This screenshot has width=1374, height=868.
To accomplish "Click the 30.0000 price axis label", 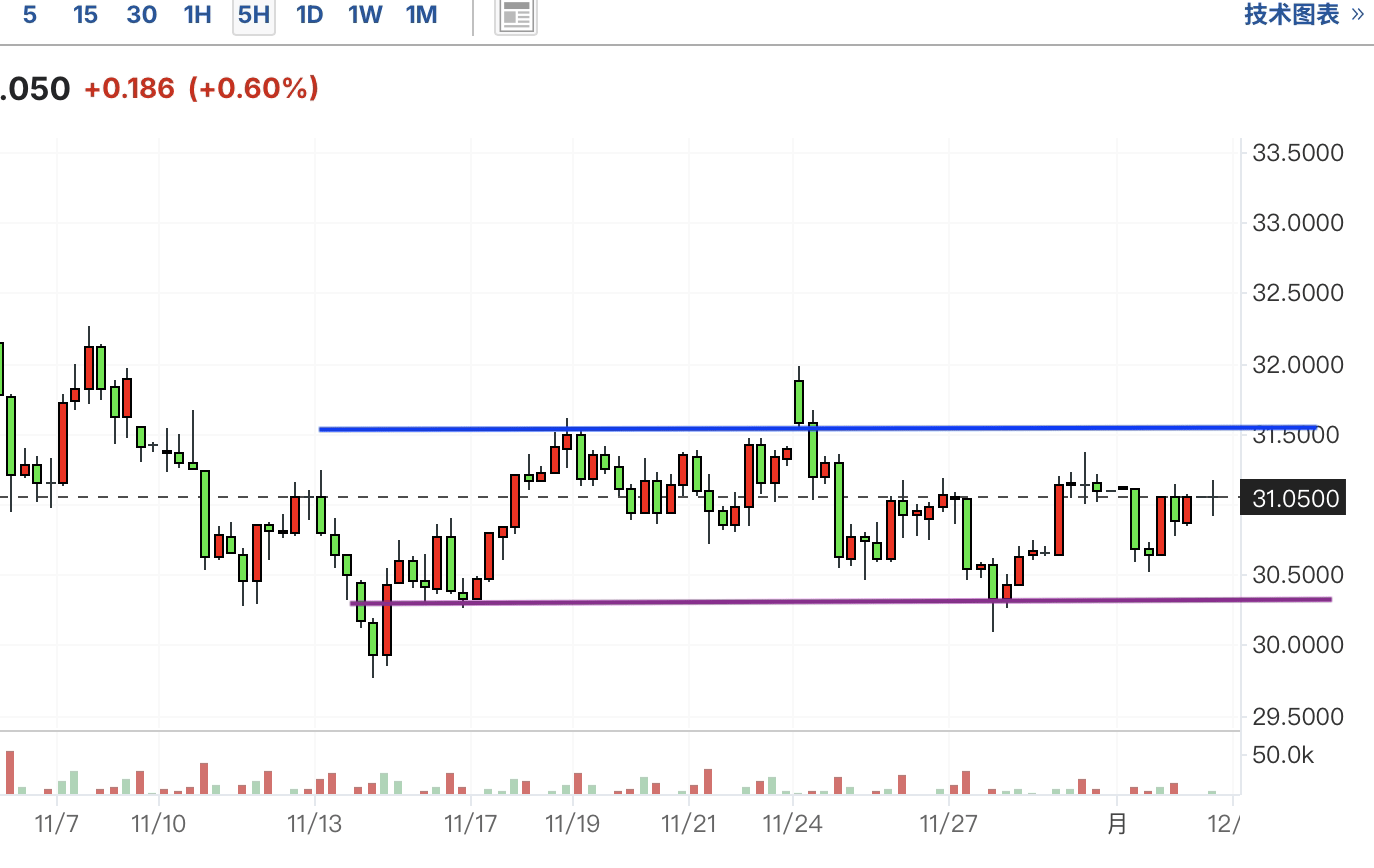I will pyautogui.click(x=1297, y=645).
